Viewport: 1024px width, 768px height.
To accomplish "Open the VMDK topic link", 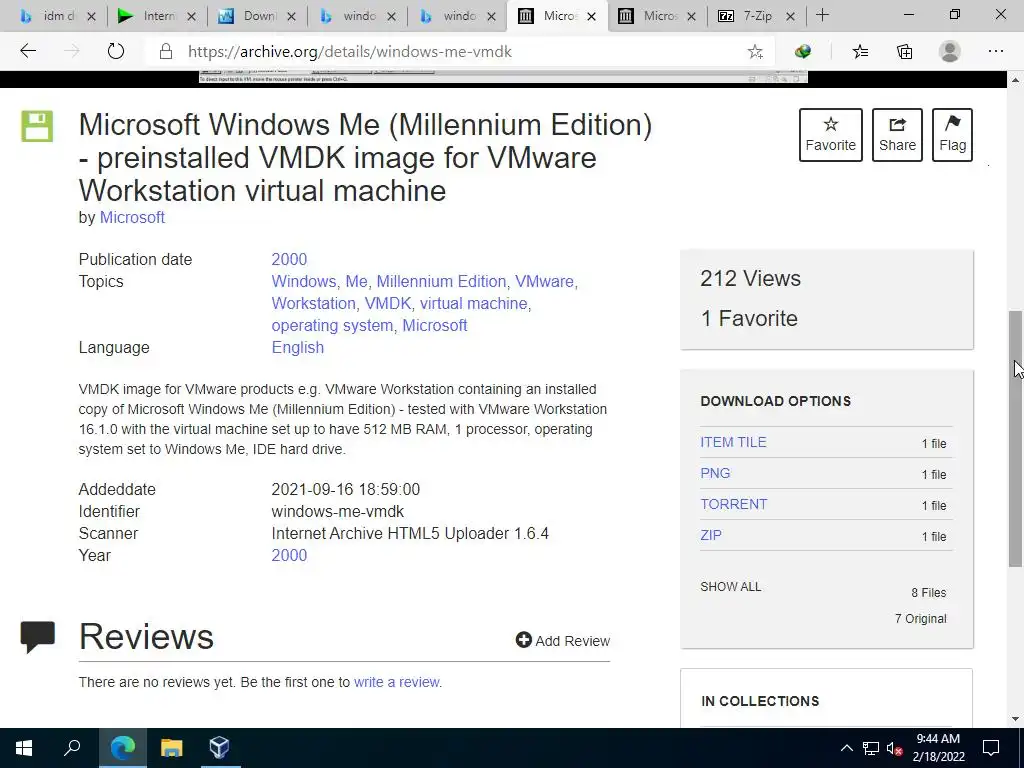I will (387, 304).
